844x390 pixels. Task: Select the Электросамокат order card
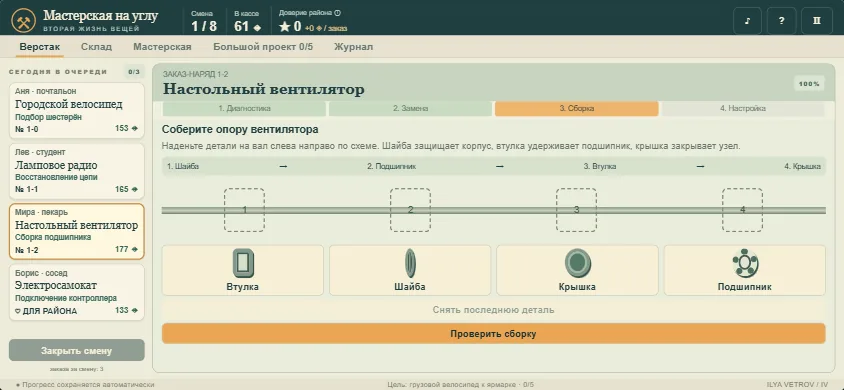coord(76,292)
